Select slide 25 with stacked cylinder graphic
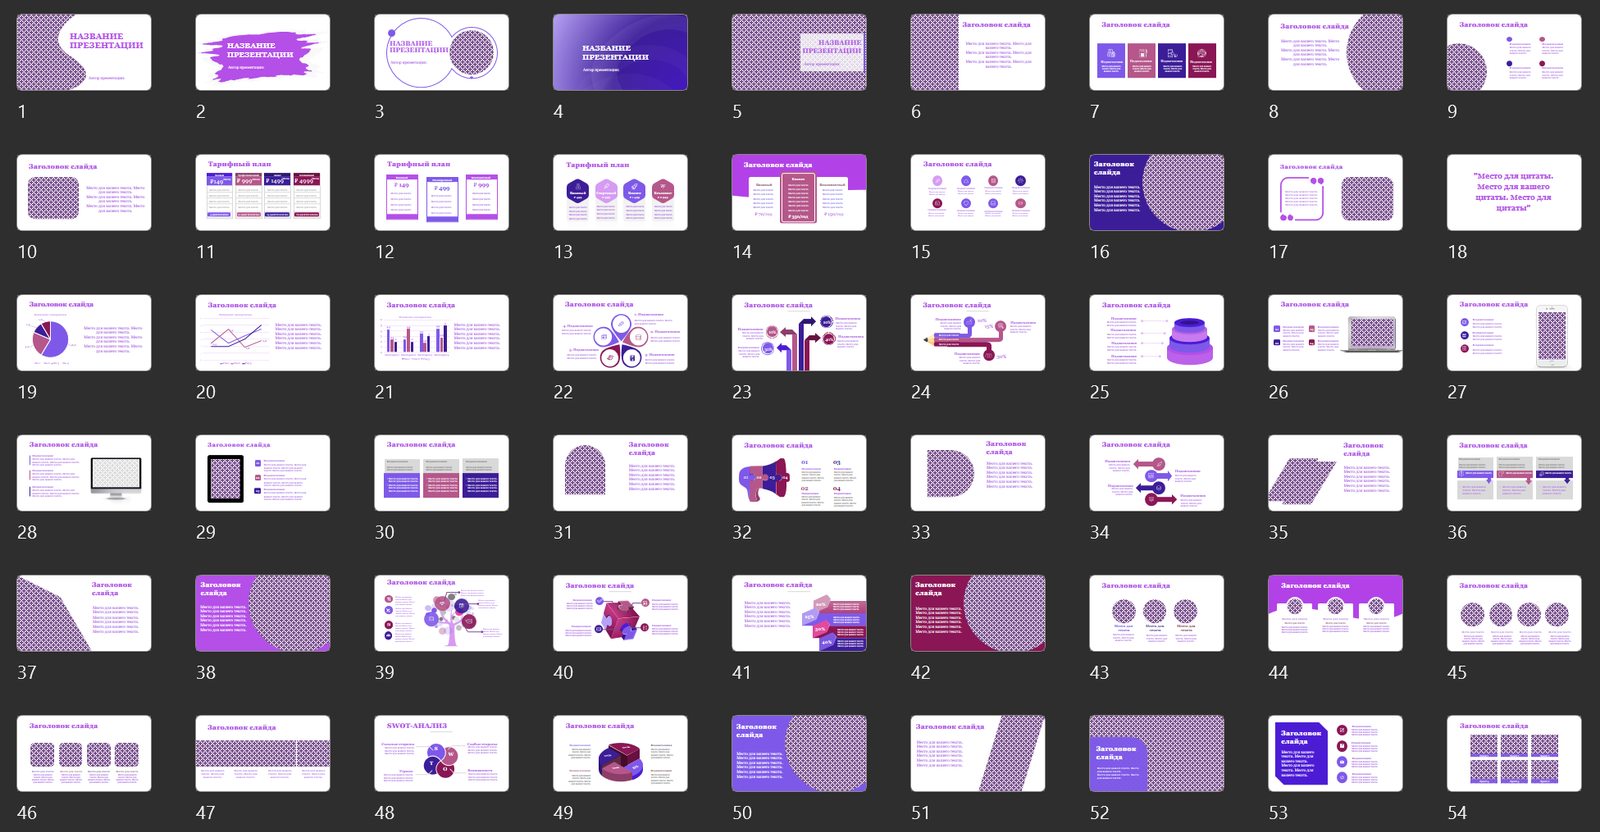This screenshot has width=1600, height=832. (1156, 332)
